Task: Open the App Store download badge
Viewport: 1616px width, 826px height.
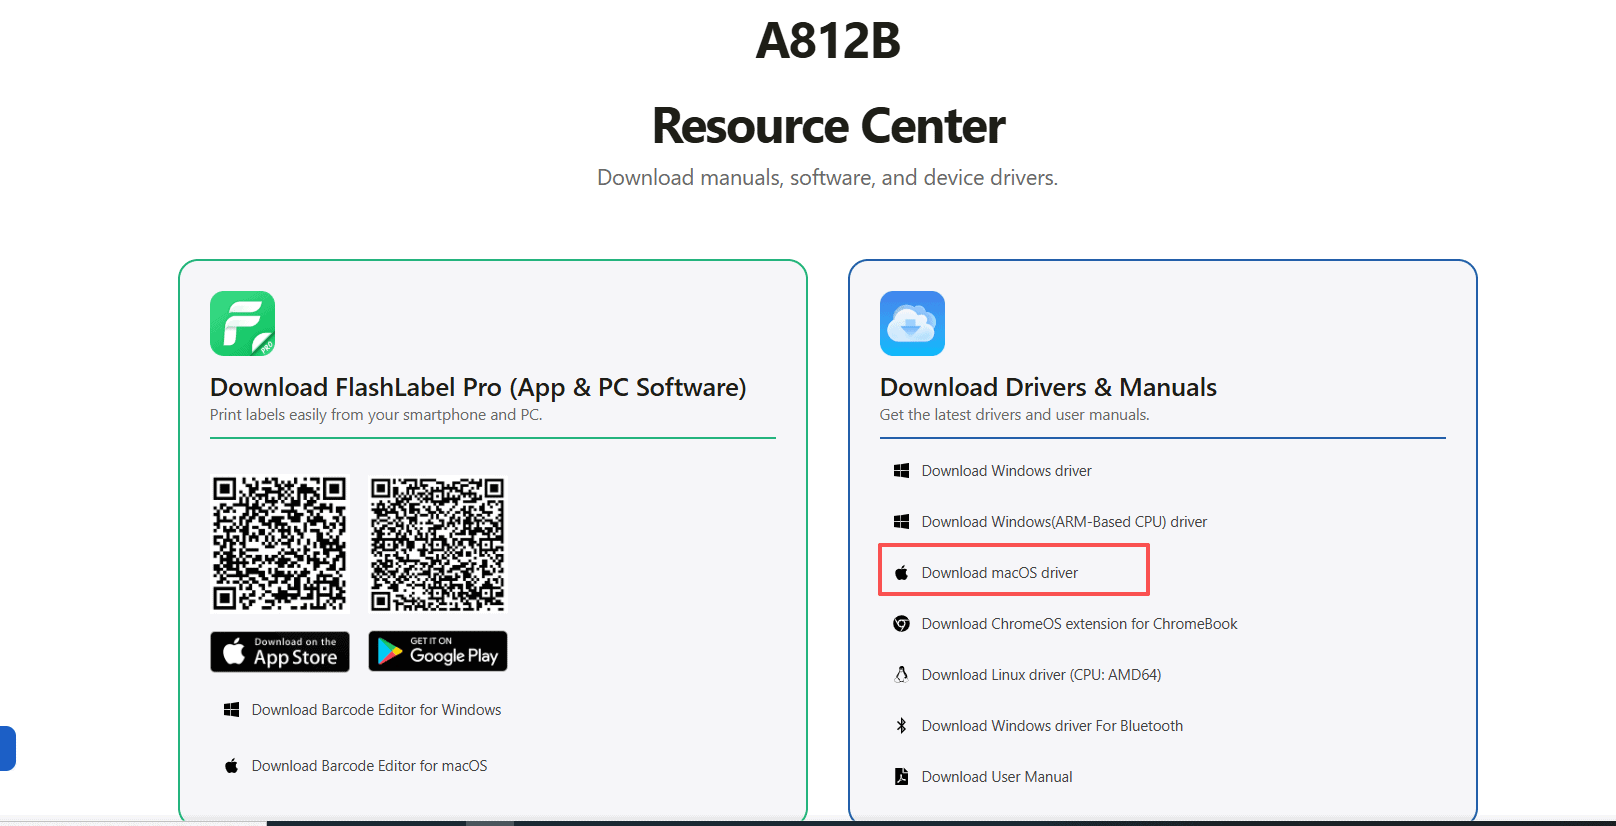Action: pyautogui.click(x=280, y=651)
